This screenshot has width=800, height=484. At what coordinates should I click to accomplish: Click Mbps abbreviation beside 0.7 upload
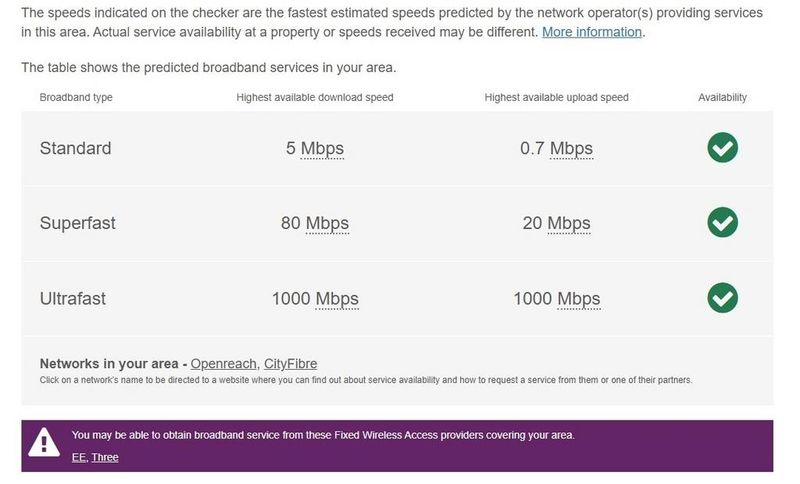click(571, 149)
